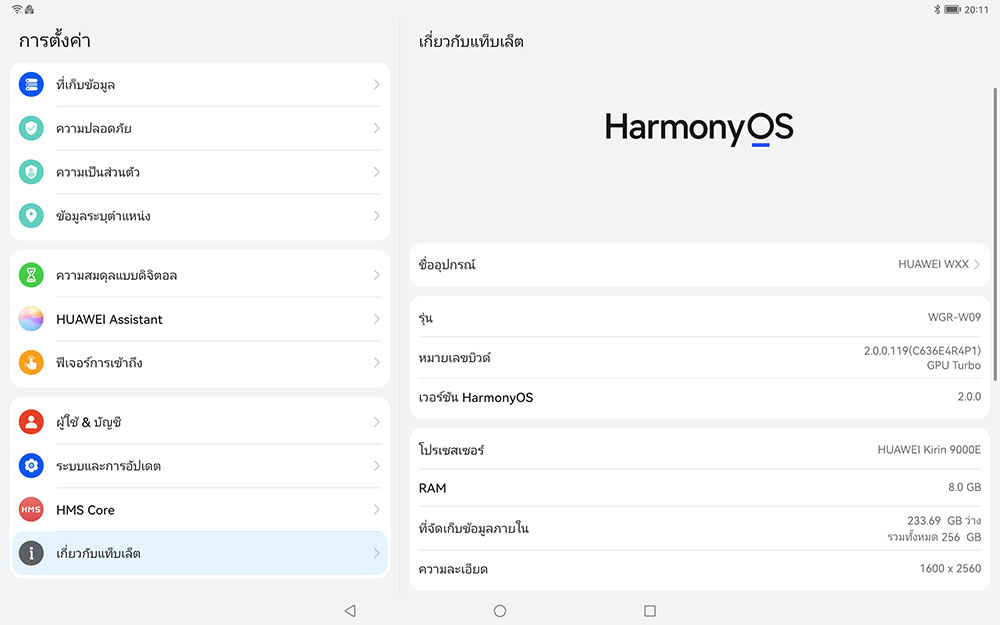Tap the HarmonyOS version (เวอร์ชัน HarmonyOS) row
1000x625 pixels.
click(x=699, y=398)
